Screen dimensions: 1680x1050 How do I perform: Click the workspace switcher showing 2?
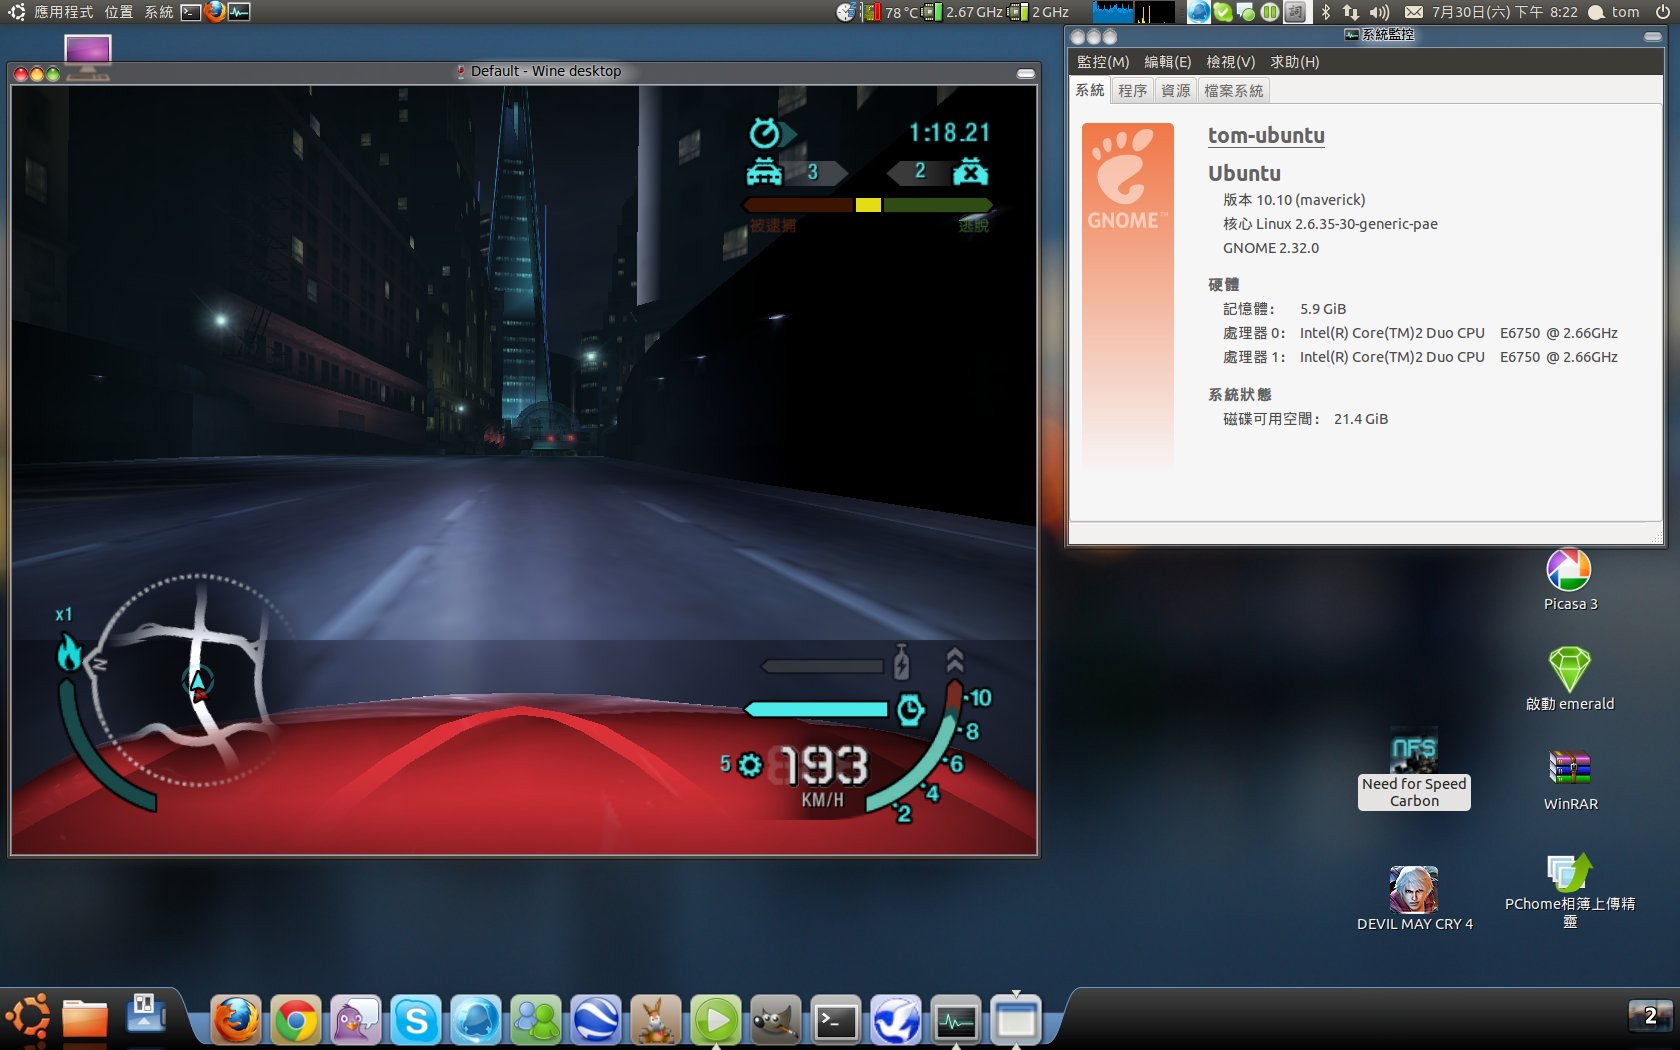[x=1650, y=1017]
